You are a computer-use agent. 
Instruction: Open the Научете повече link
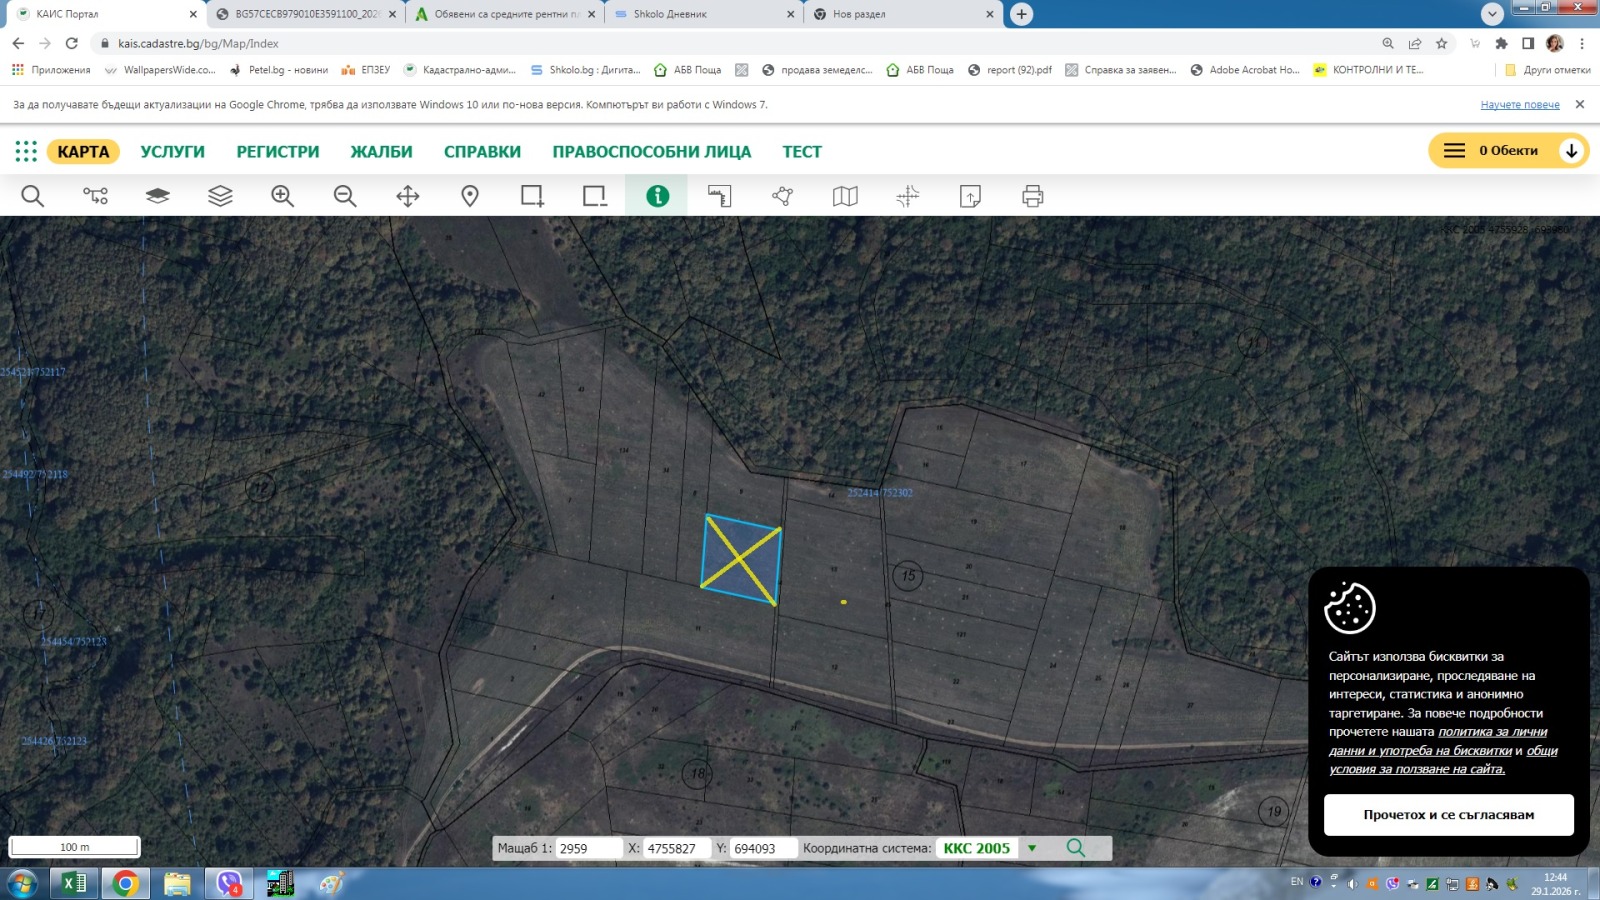(1519, 105)
